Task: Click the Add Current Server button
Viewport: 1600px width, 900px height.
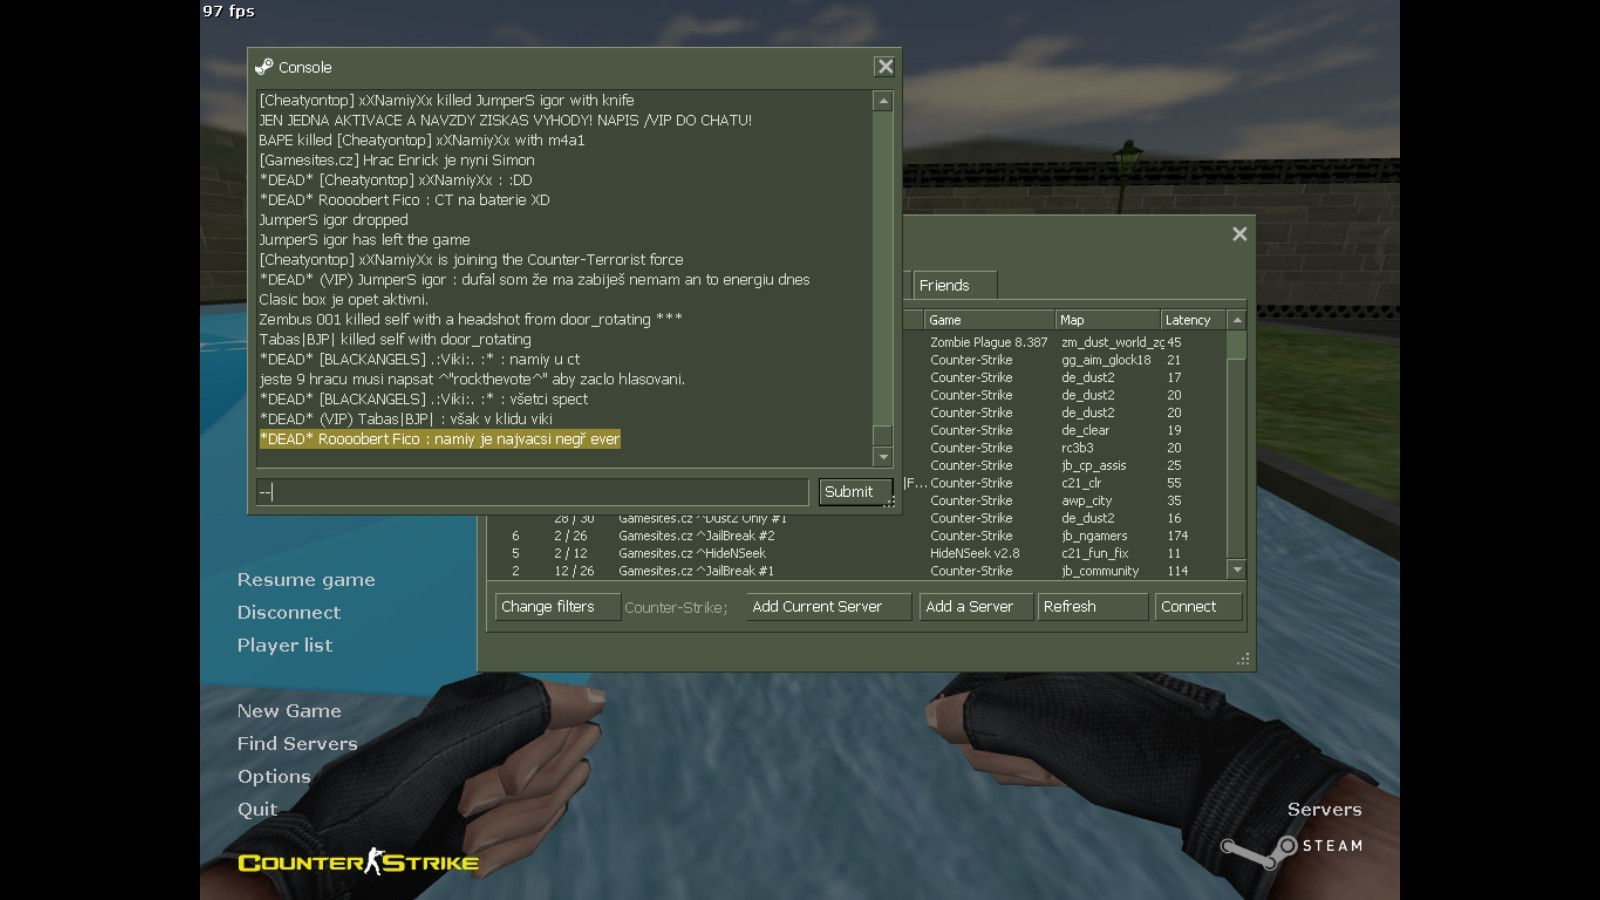Action: [x=829, y=607]
